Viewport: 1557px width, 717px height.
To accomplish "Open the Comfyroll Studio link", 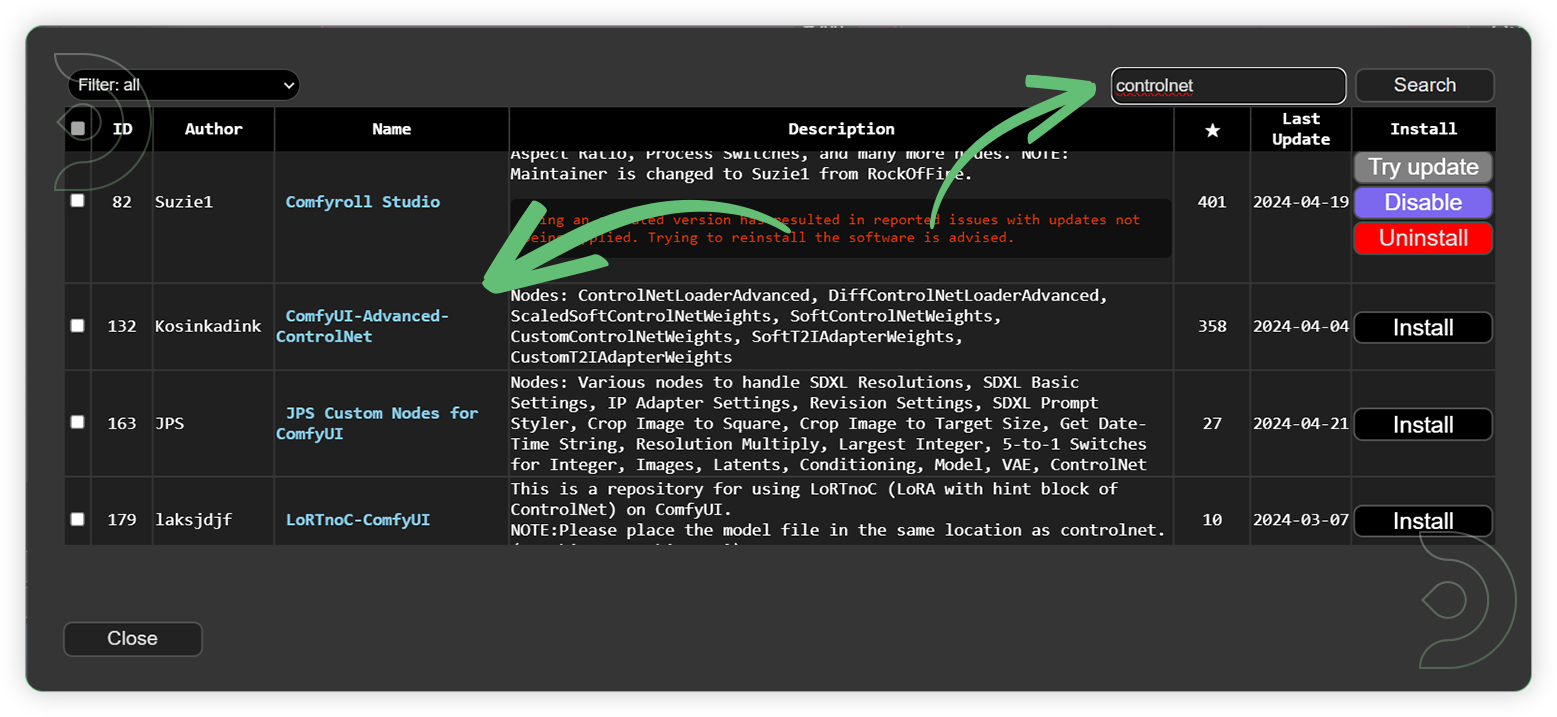I will click(362, 202).
